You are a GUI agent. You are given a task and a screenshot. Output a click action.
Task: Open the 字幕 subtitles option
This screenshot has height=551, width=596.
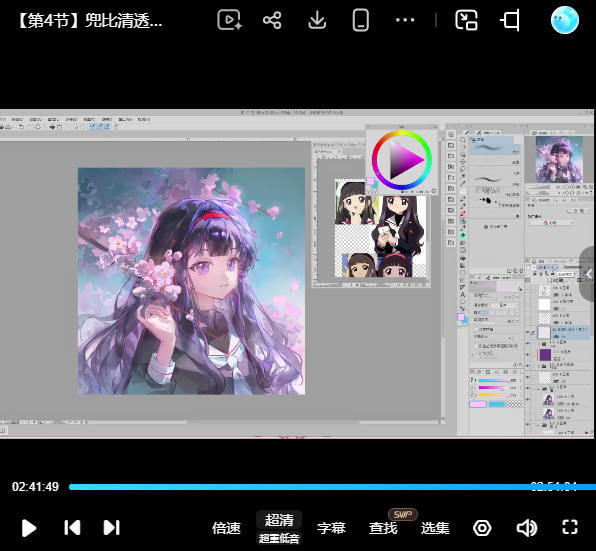point(331,528)
